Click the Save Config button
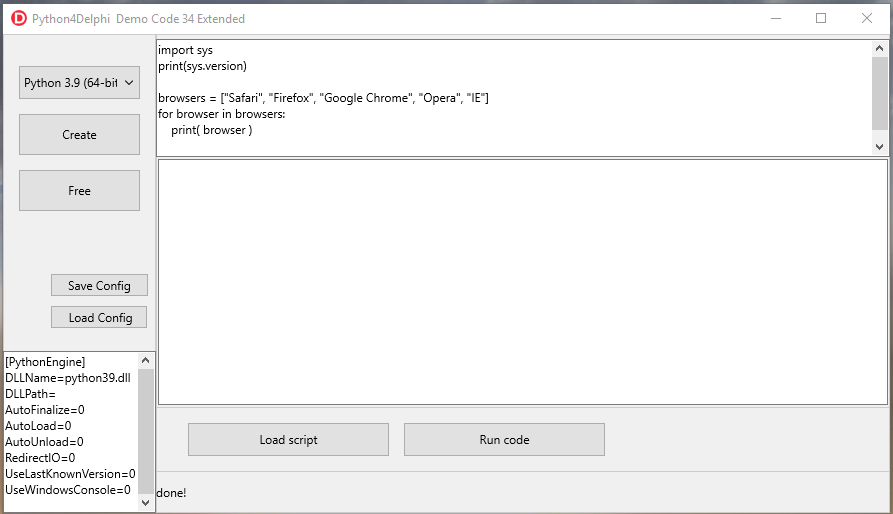Viewport: 893px width, 514px height. click(99, 285)
